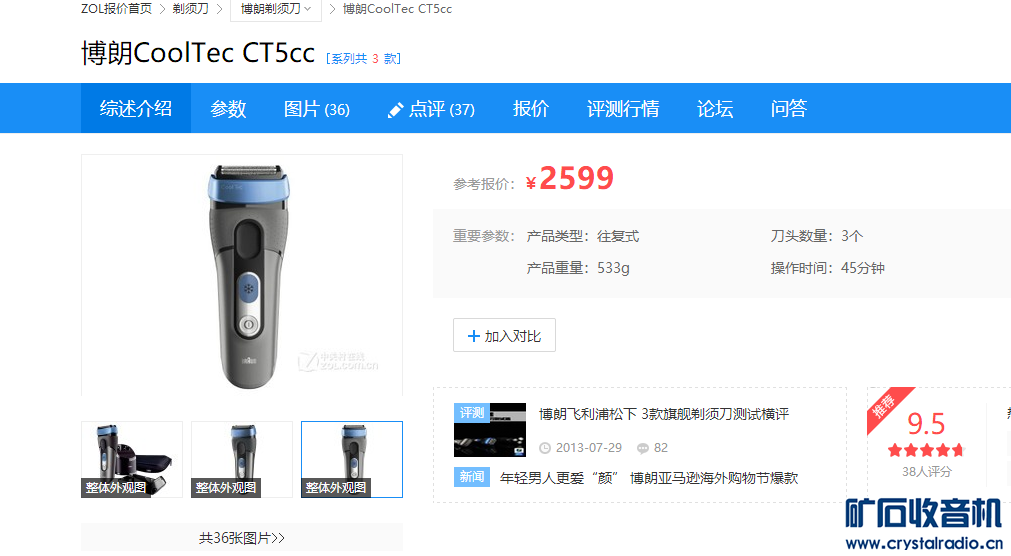This screenshot has height=556, width=1011.
Task: Expand 共36张图片 to view all photos
Action: tap(242, 538)
